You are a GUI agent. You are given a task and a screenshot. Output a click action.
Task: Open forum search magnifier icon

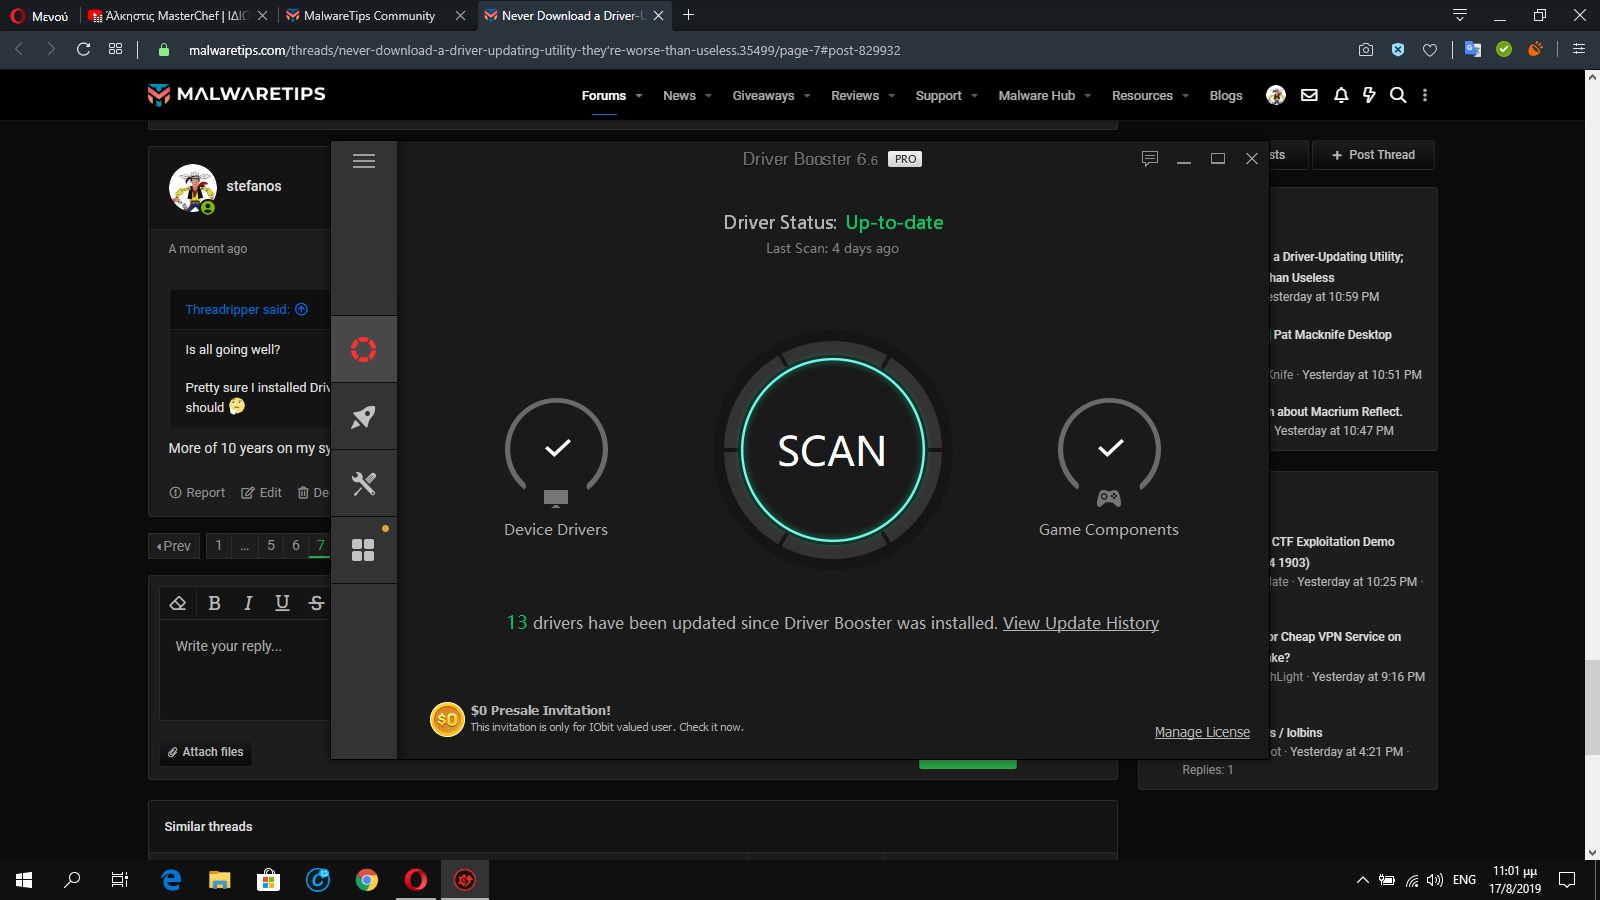point(1398,95)
